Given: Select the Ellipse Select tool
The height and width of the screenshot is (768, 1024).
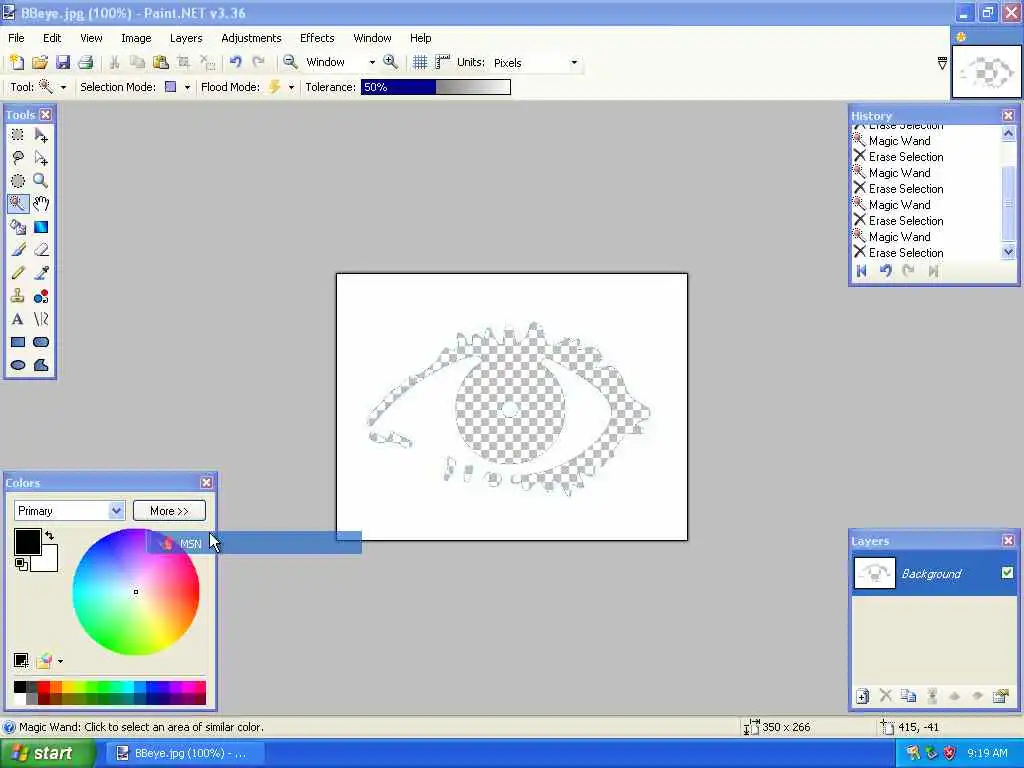Looking at the screenshot, I should 18,181.
